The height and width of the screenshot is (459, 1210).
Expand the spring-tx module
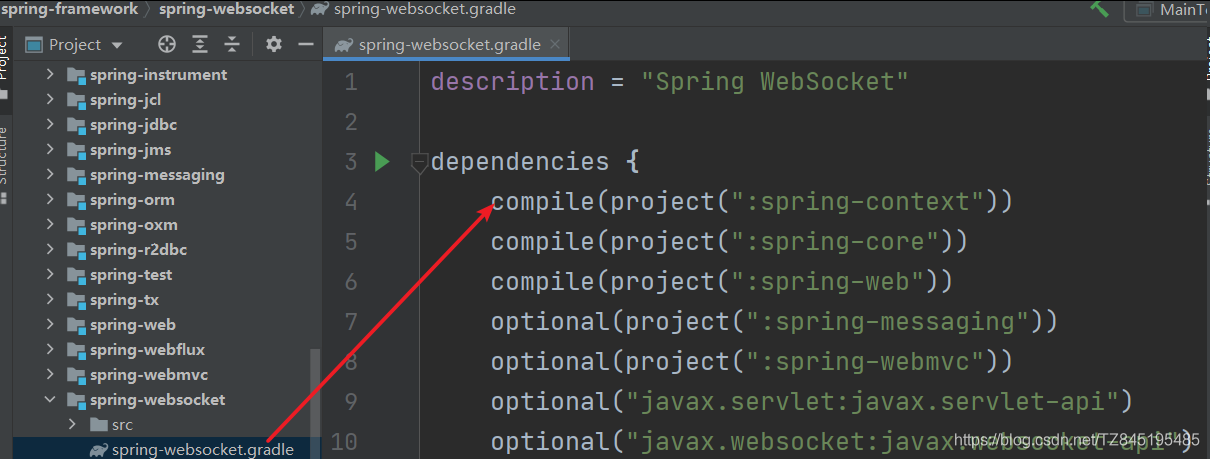[50, 300]
